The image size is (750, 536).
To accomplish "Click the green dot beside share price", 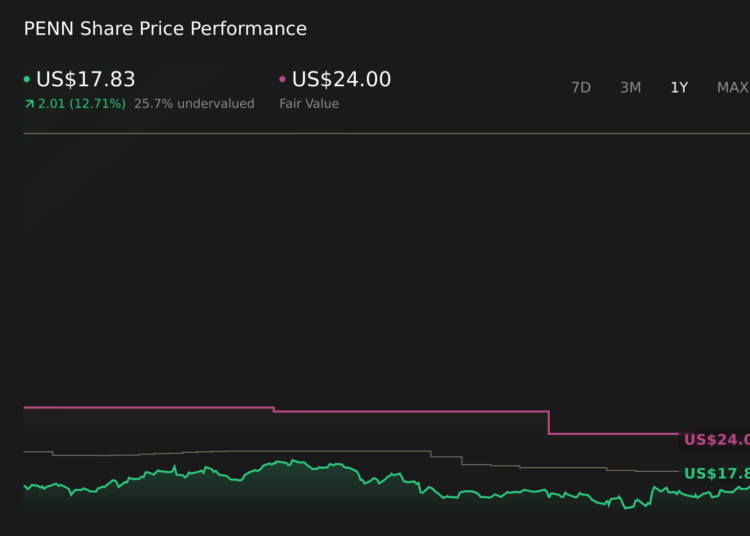I will (27, 79).
